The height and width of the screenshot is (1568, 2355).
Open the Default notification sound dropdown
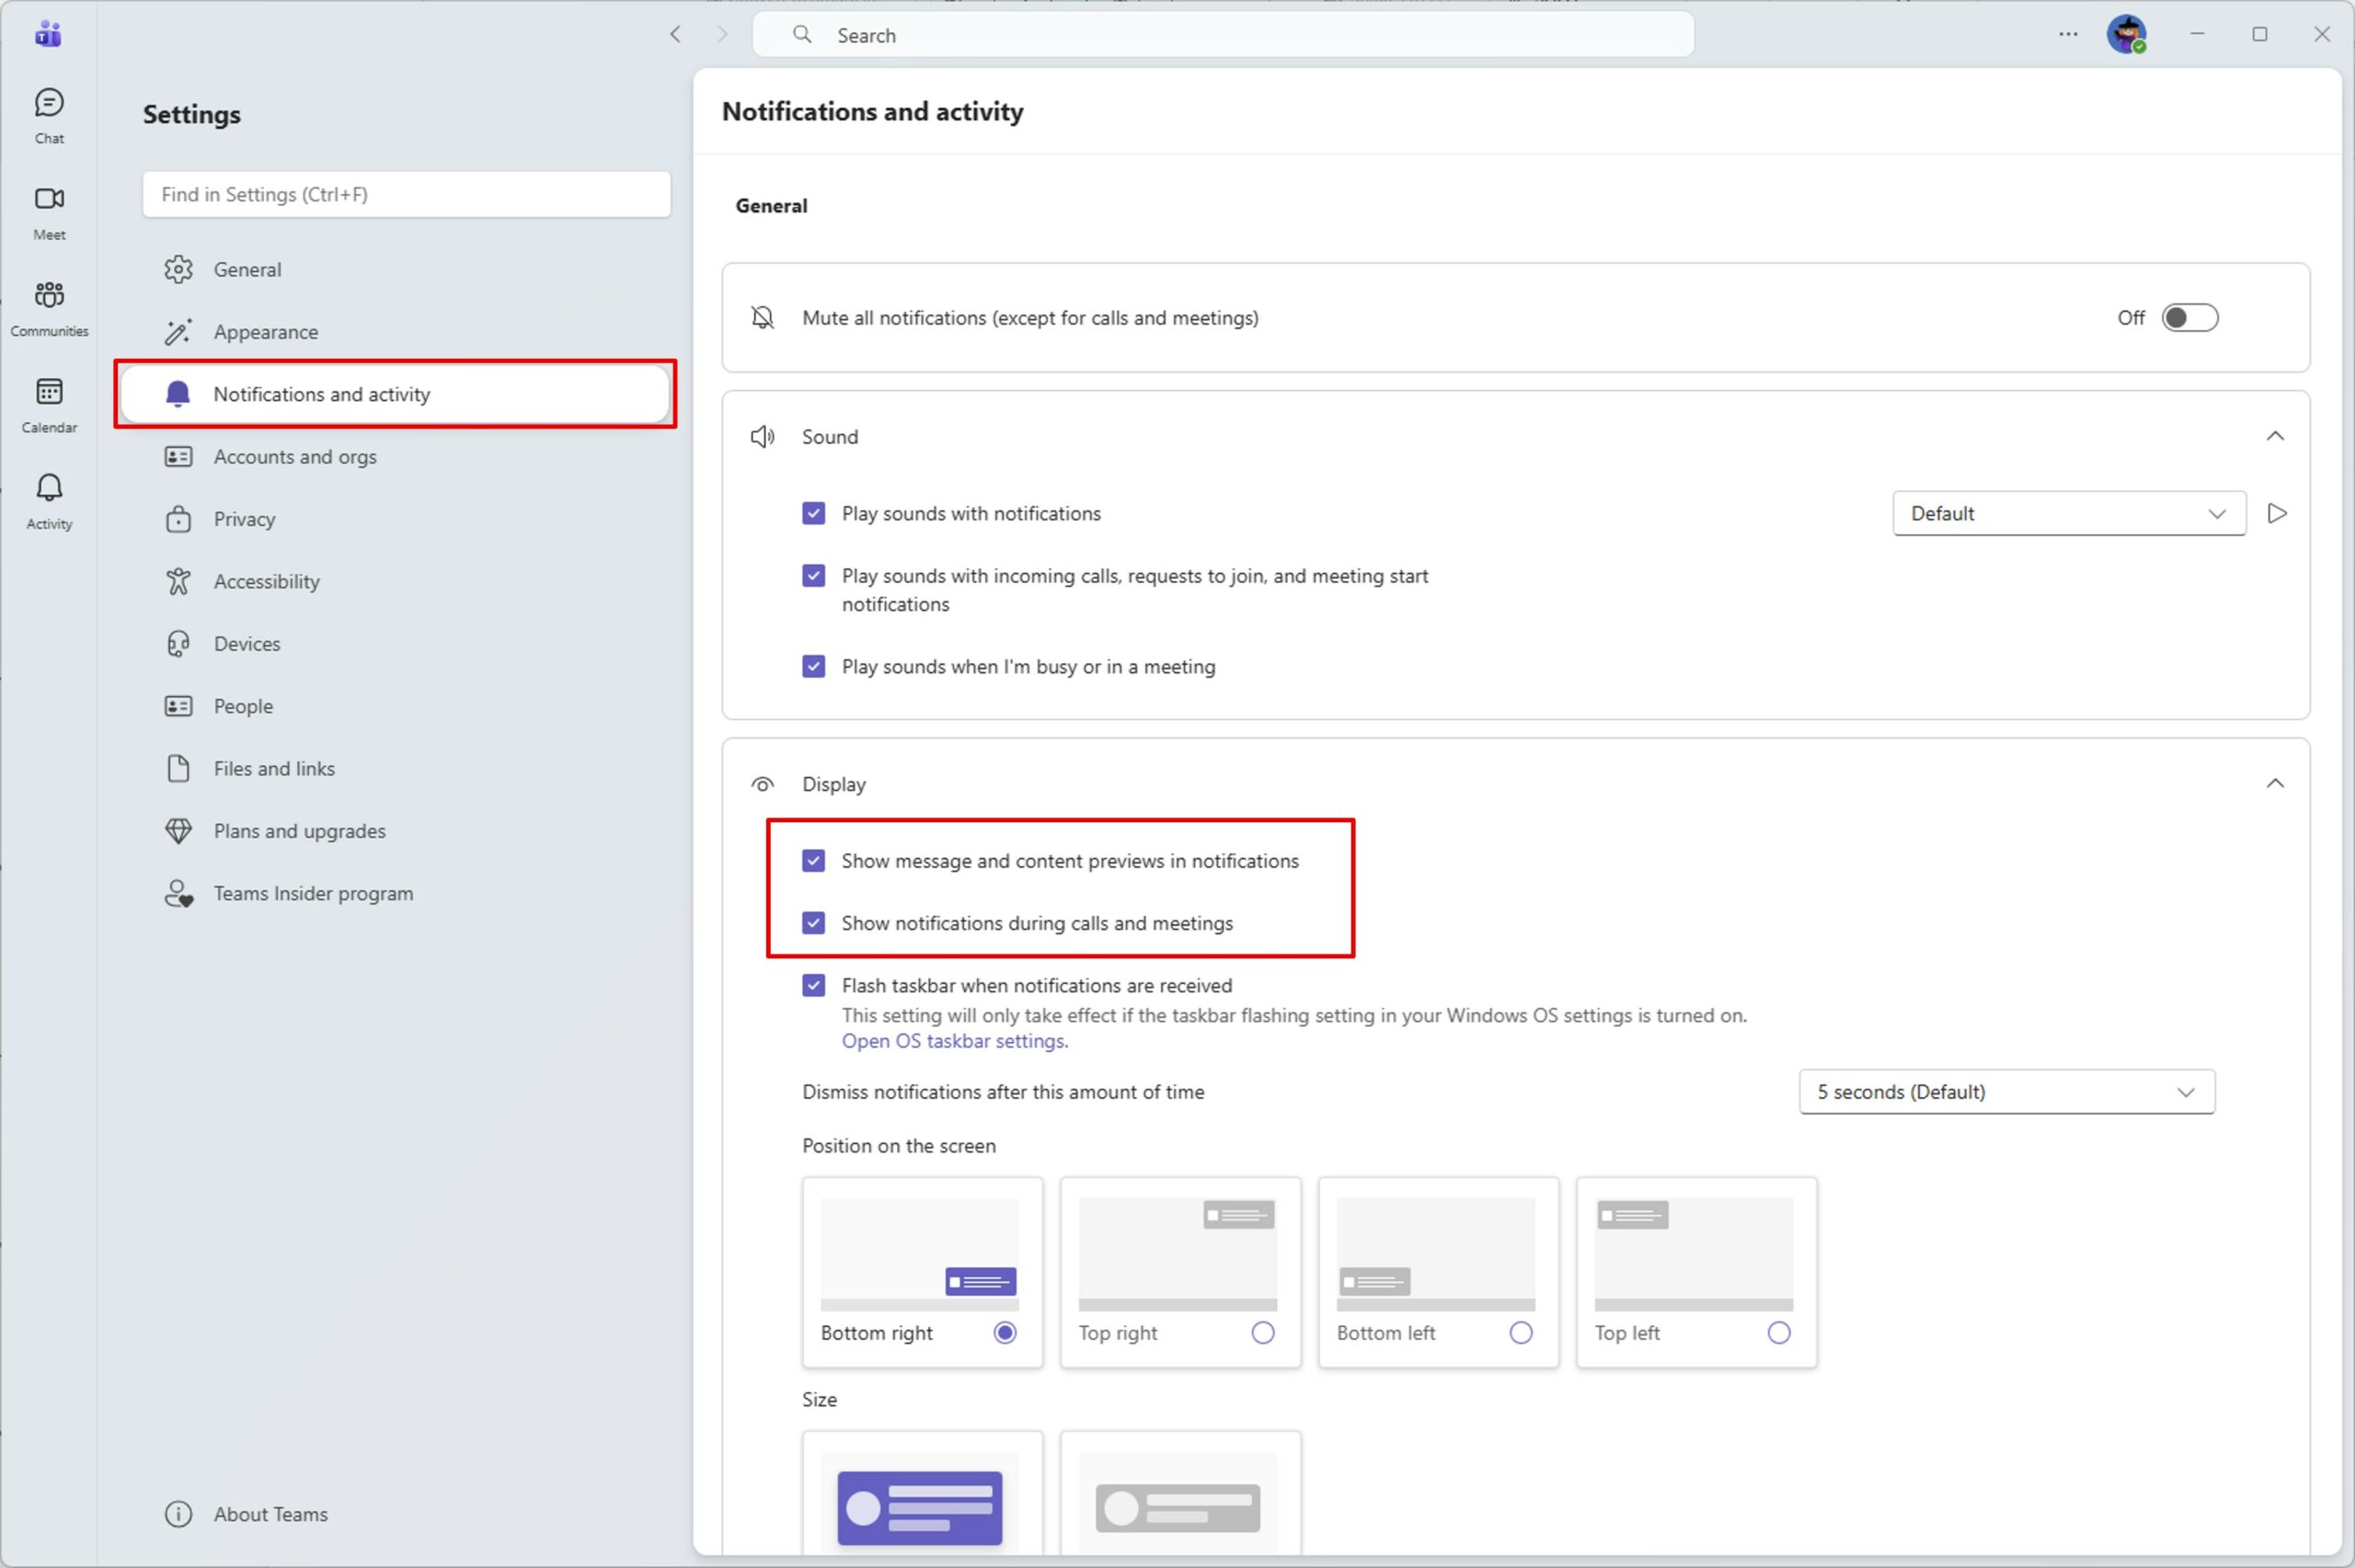[x=2068, y=513]
